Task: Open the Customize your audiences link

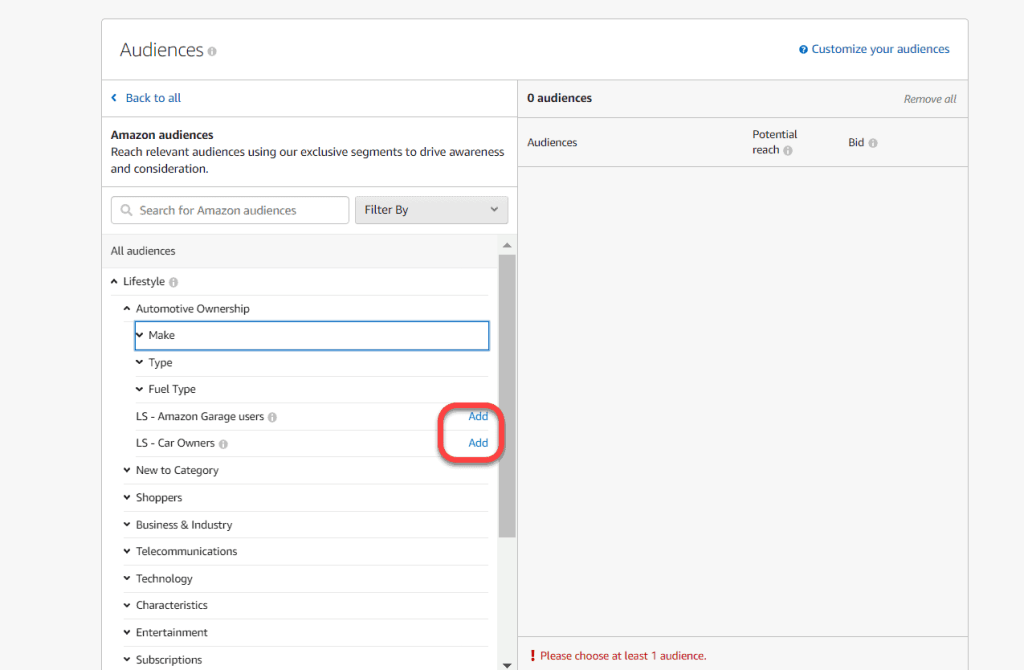Action: tap(880, 49)
